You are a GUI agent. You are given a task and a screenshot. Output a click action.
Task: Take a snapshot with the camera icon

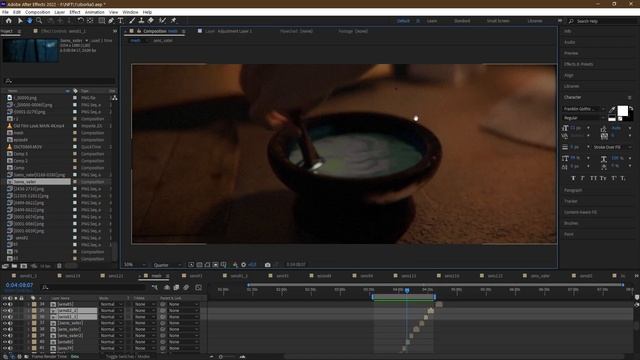click(267, 264)
